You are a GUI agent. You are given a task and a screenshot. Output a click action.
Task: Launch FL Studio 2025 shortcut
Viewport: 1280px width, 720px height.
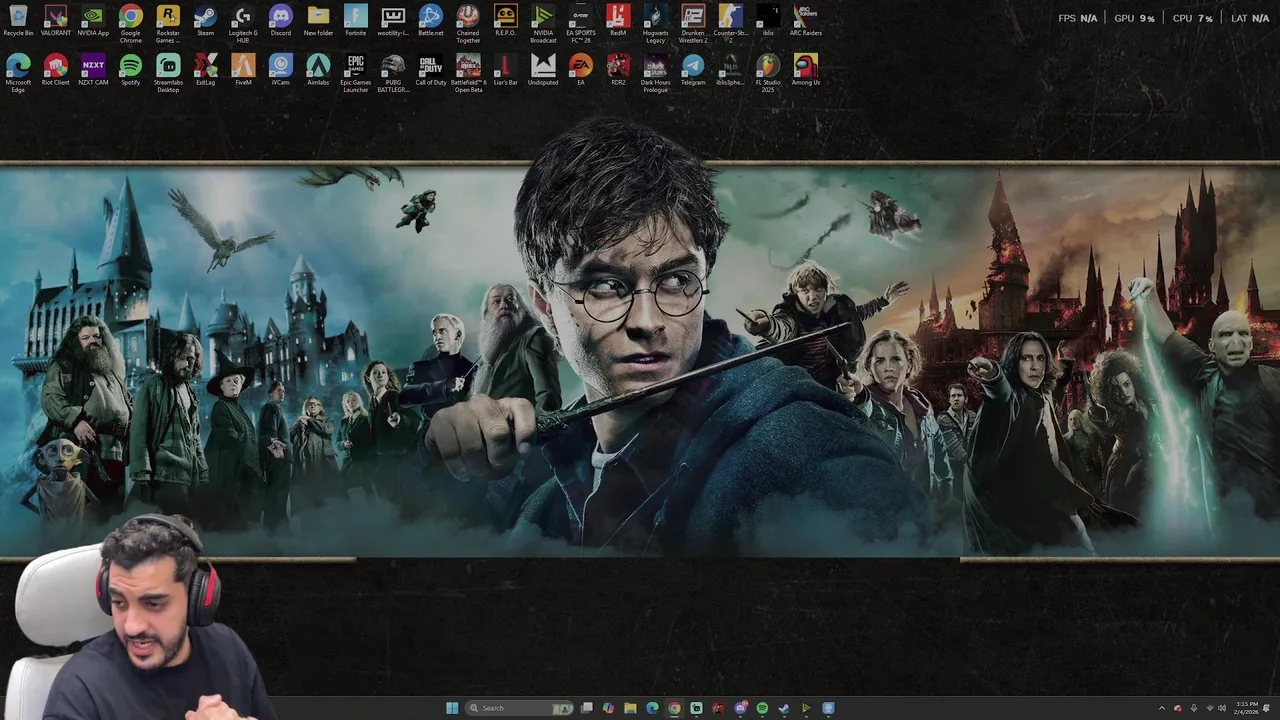point(768,73)
